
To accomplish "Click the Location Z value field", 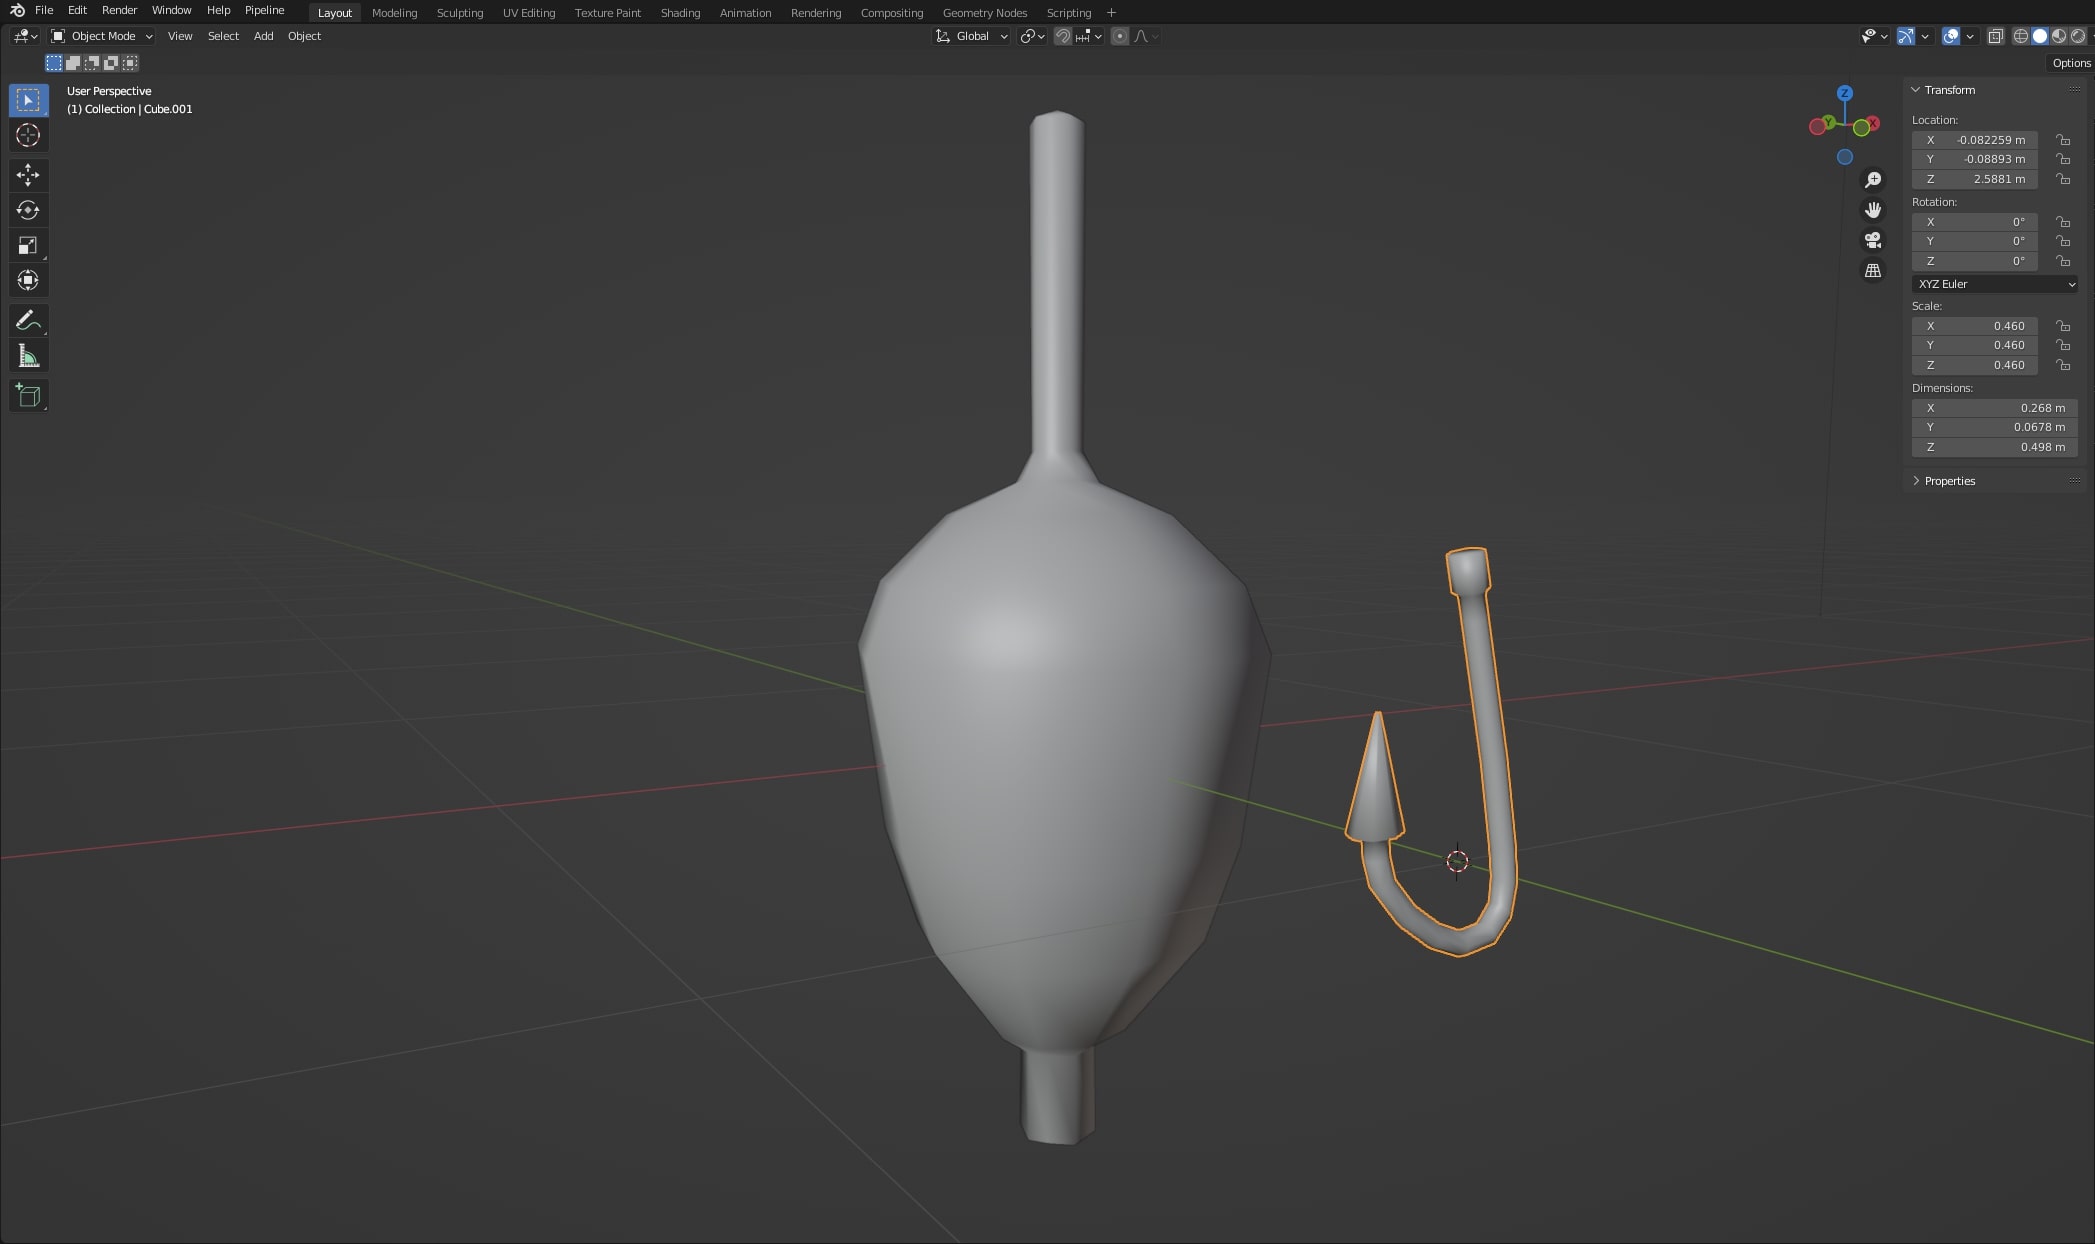I will (x=1974, y=179).
